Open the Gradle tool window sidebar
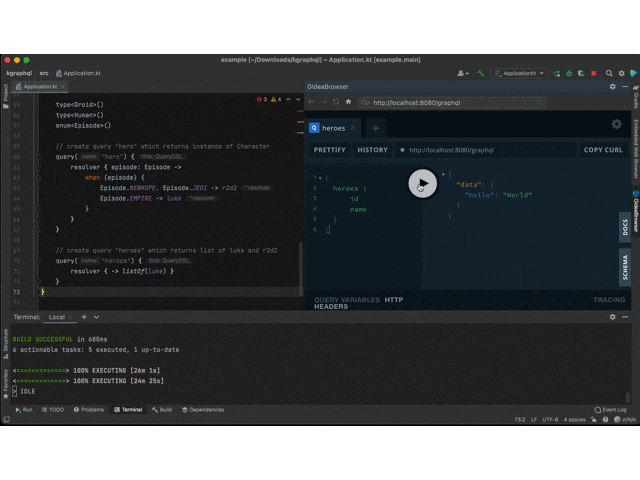This screenshot has height=480, width=640. coord(636,97)
